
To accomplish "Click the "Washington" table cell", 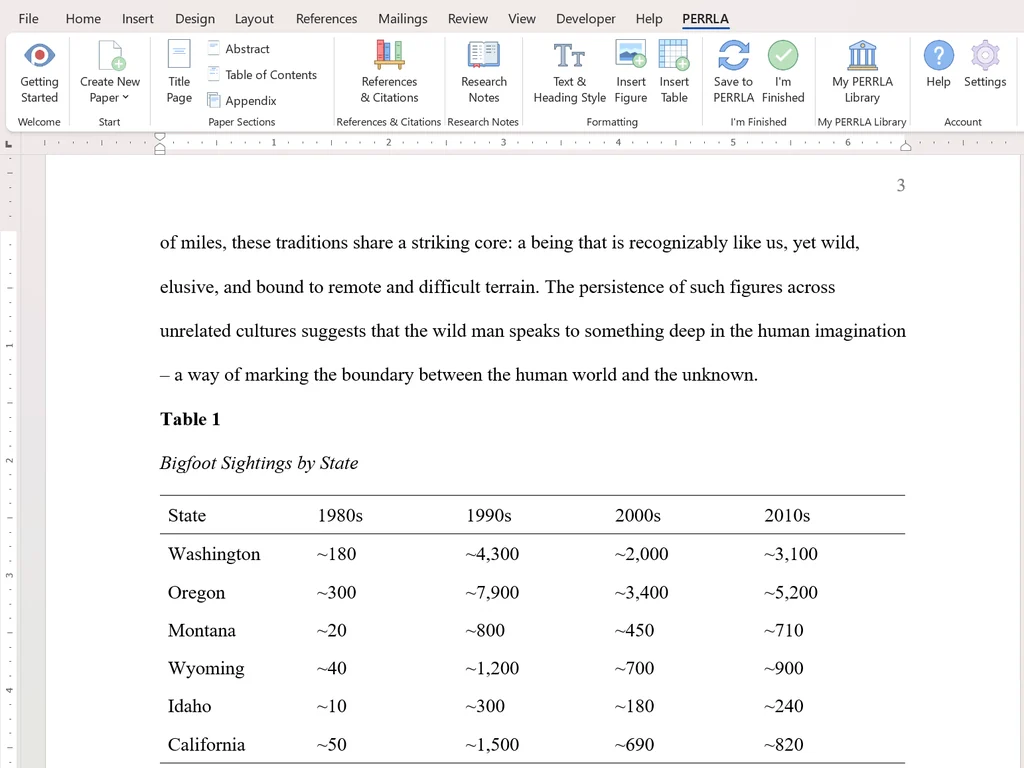I will pyautogui.click(x=214, y=554).
